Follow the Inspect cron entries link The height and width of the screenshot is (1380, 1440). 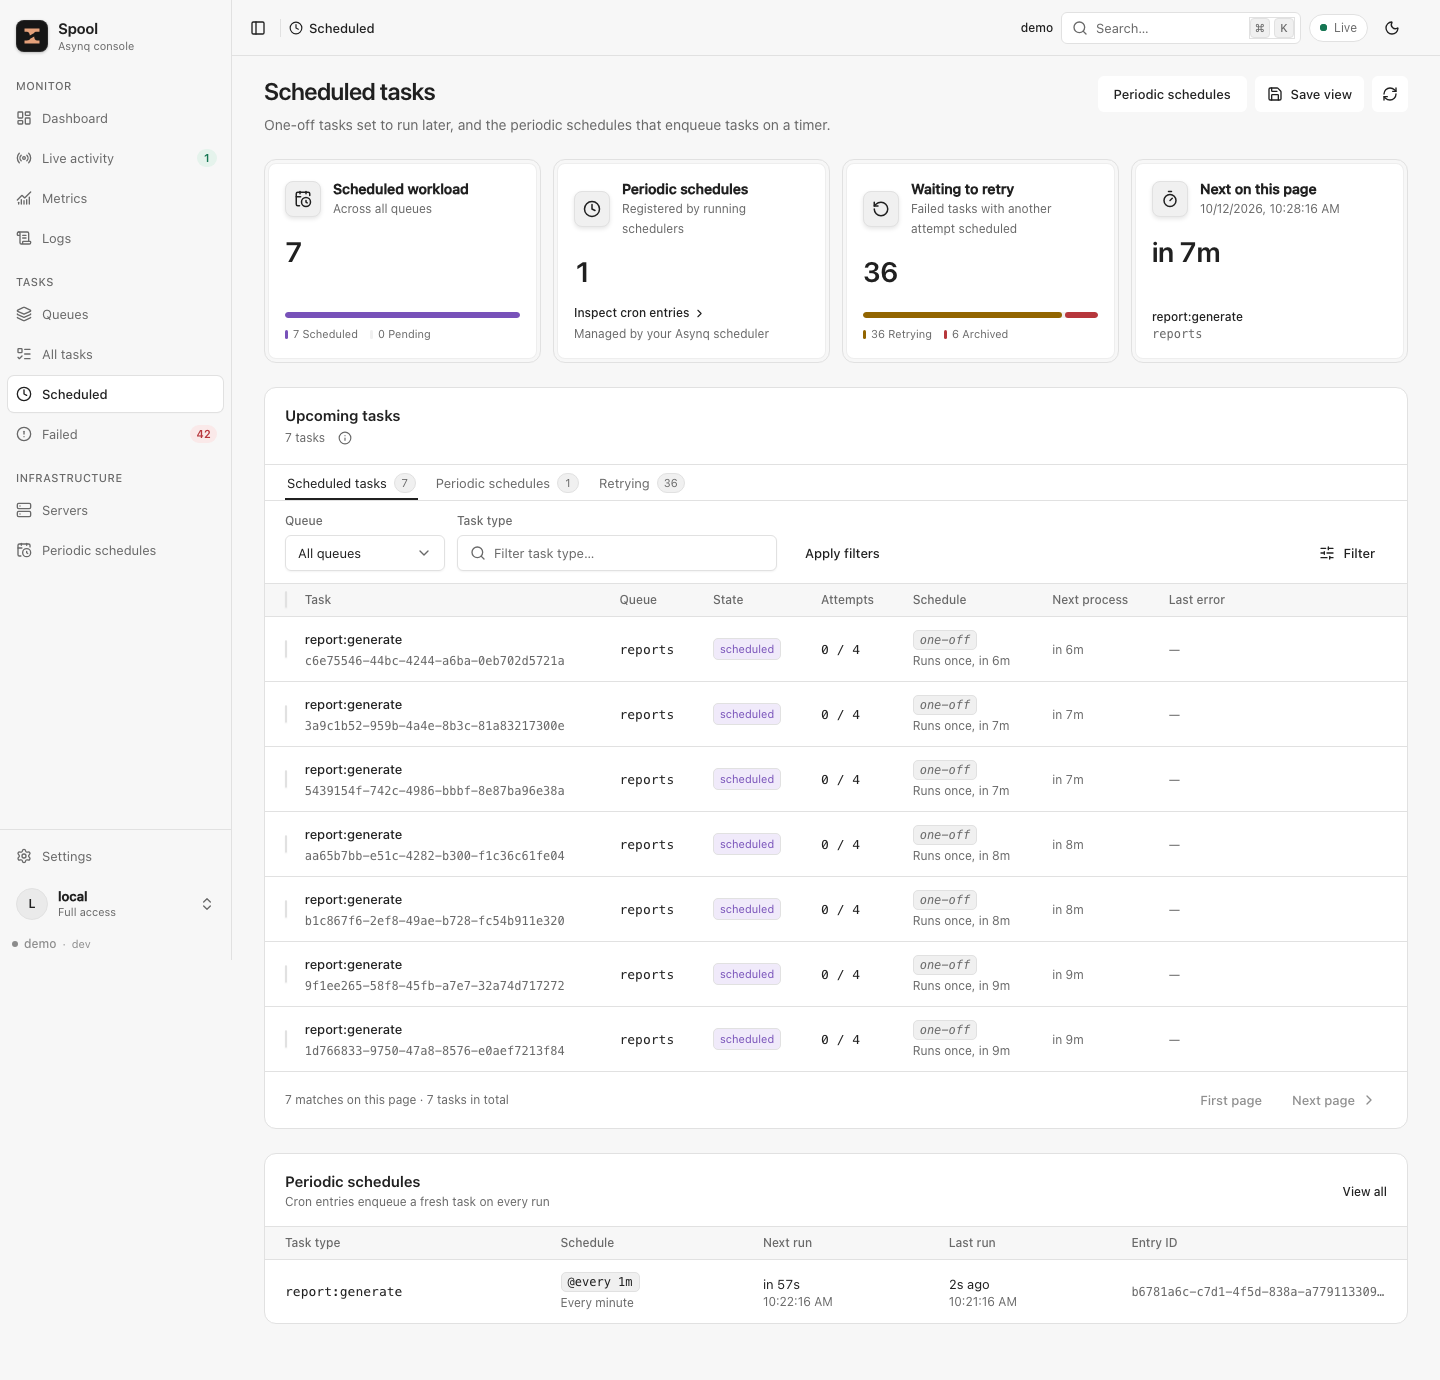[x=639, y=313]
